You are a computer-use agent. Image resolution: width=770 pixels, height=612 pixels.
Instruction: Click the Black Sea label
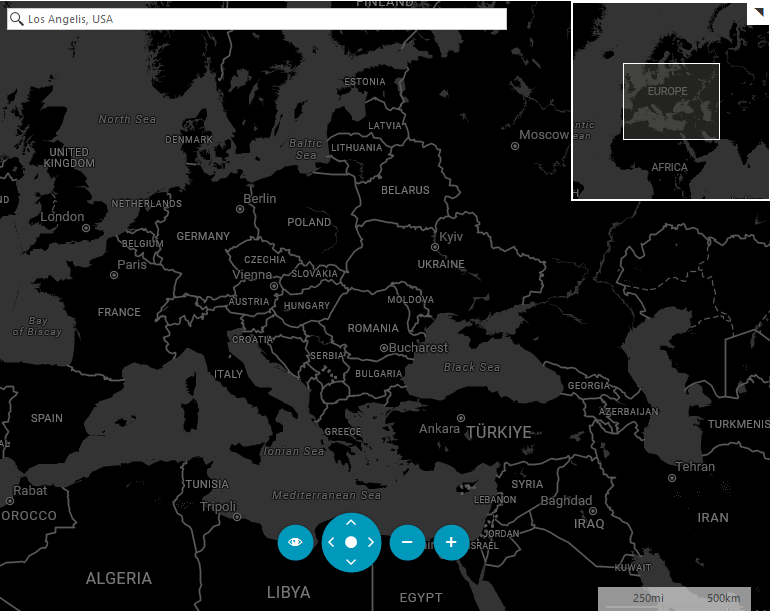coord(472,367)
